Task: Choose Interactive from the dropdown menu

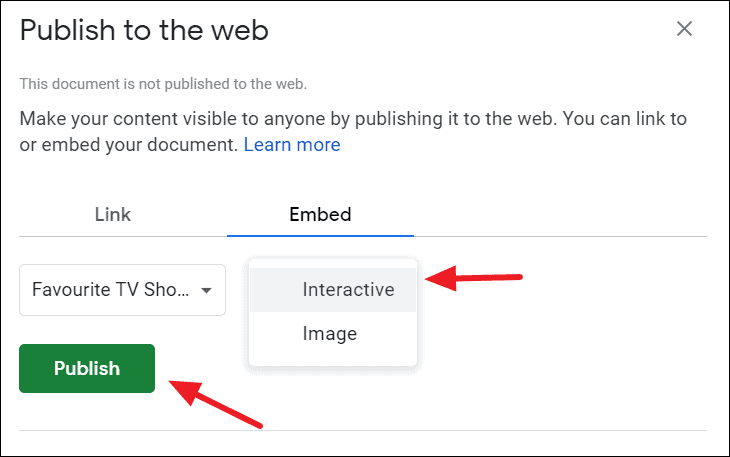Action: click(x=332, y=289)
